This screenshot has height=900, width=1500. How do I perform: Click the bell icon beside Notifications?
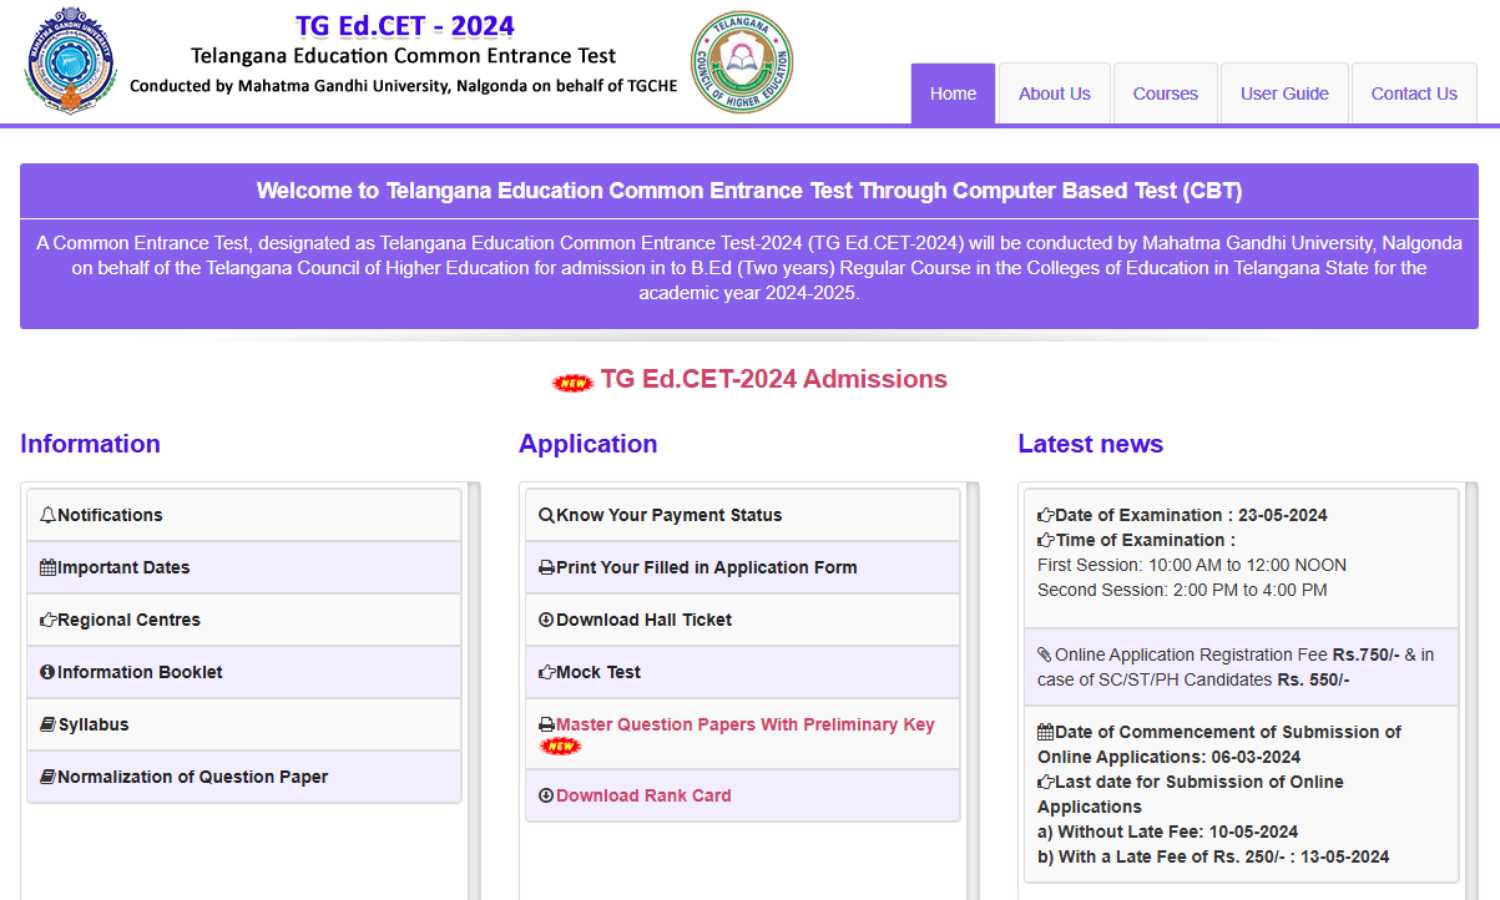coord(47,515)
